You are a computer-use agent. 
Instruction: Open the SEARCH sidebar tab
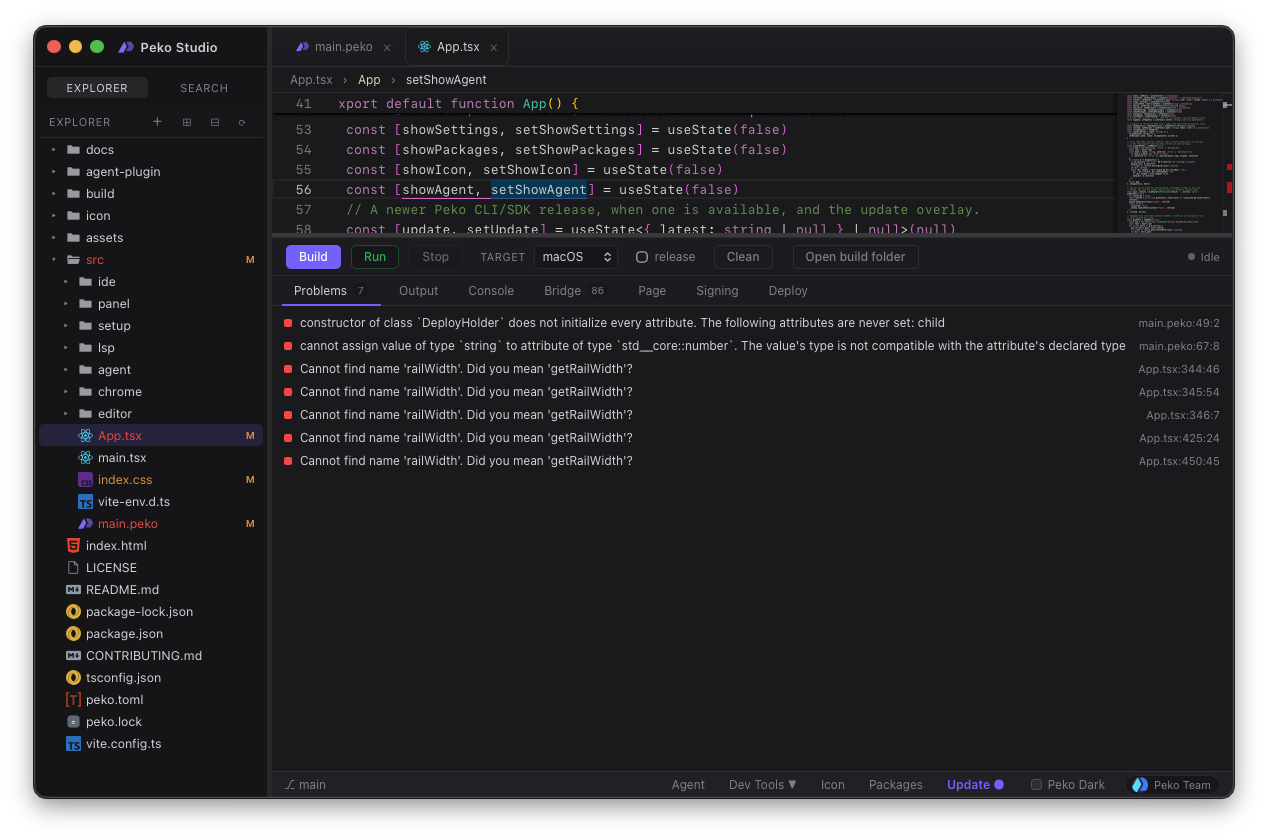tap(204, 88)
